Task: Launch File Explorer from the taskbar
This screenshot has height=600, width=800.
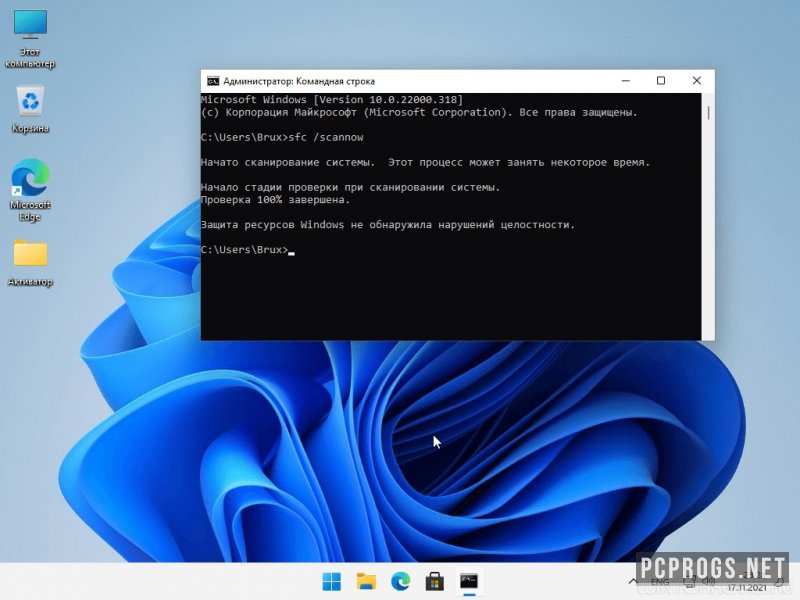Action: click(366, 581)
